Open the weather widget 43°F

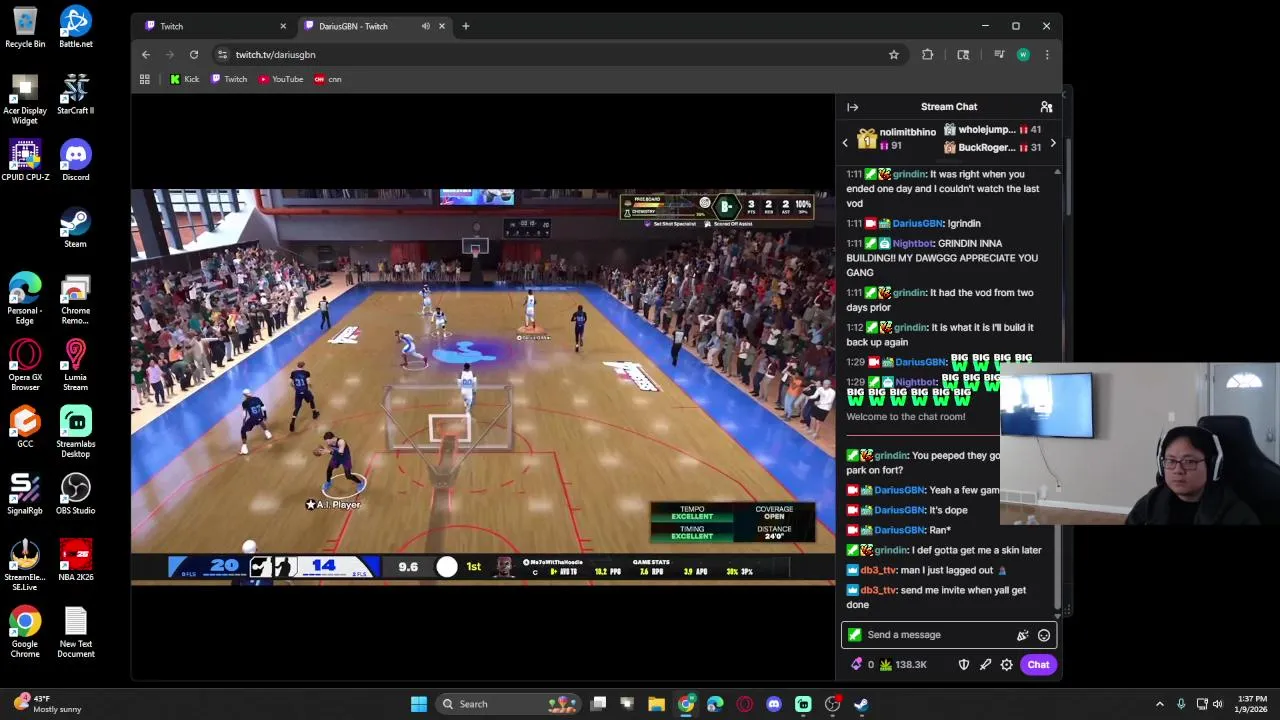(48, 704)
